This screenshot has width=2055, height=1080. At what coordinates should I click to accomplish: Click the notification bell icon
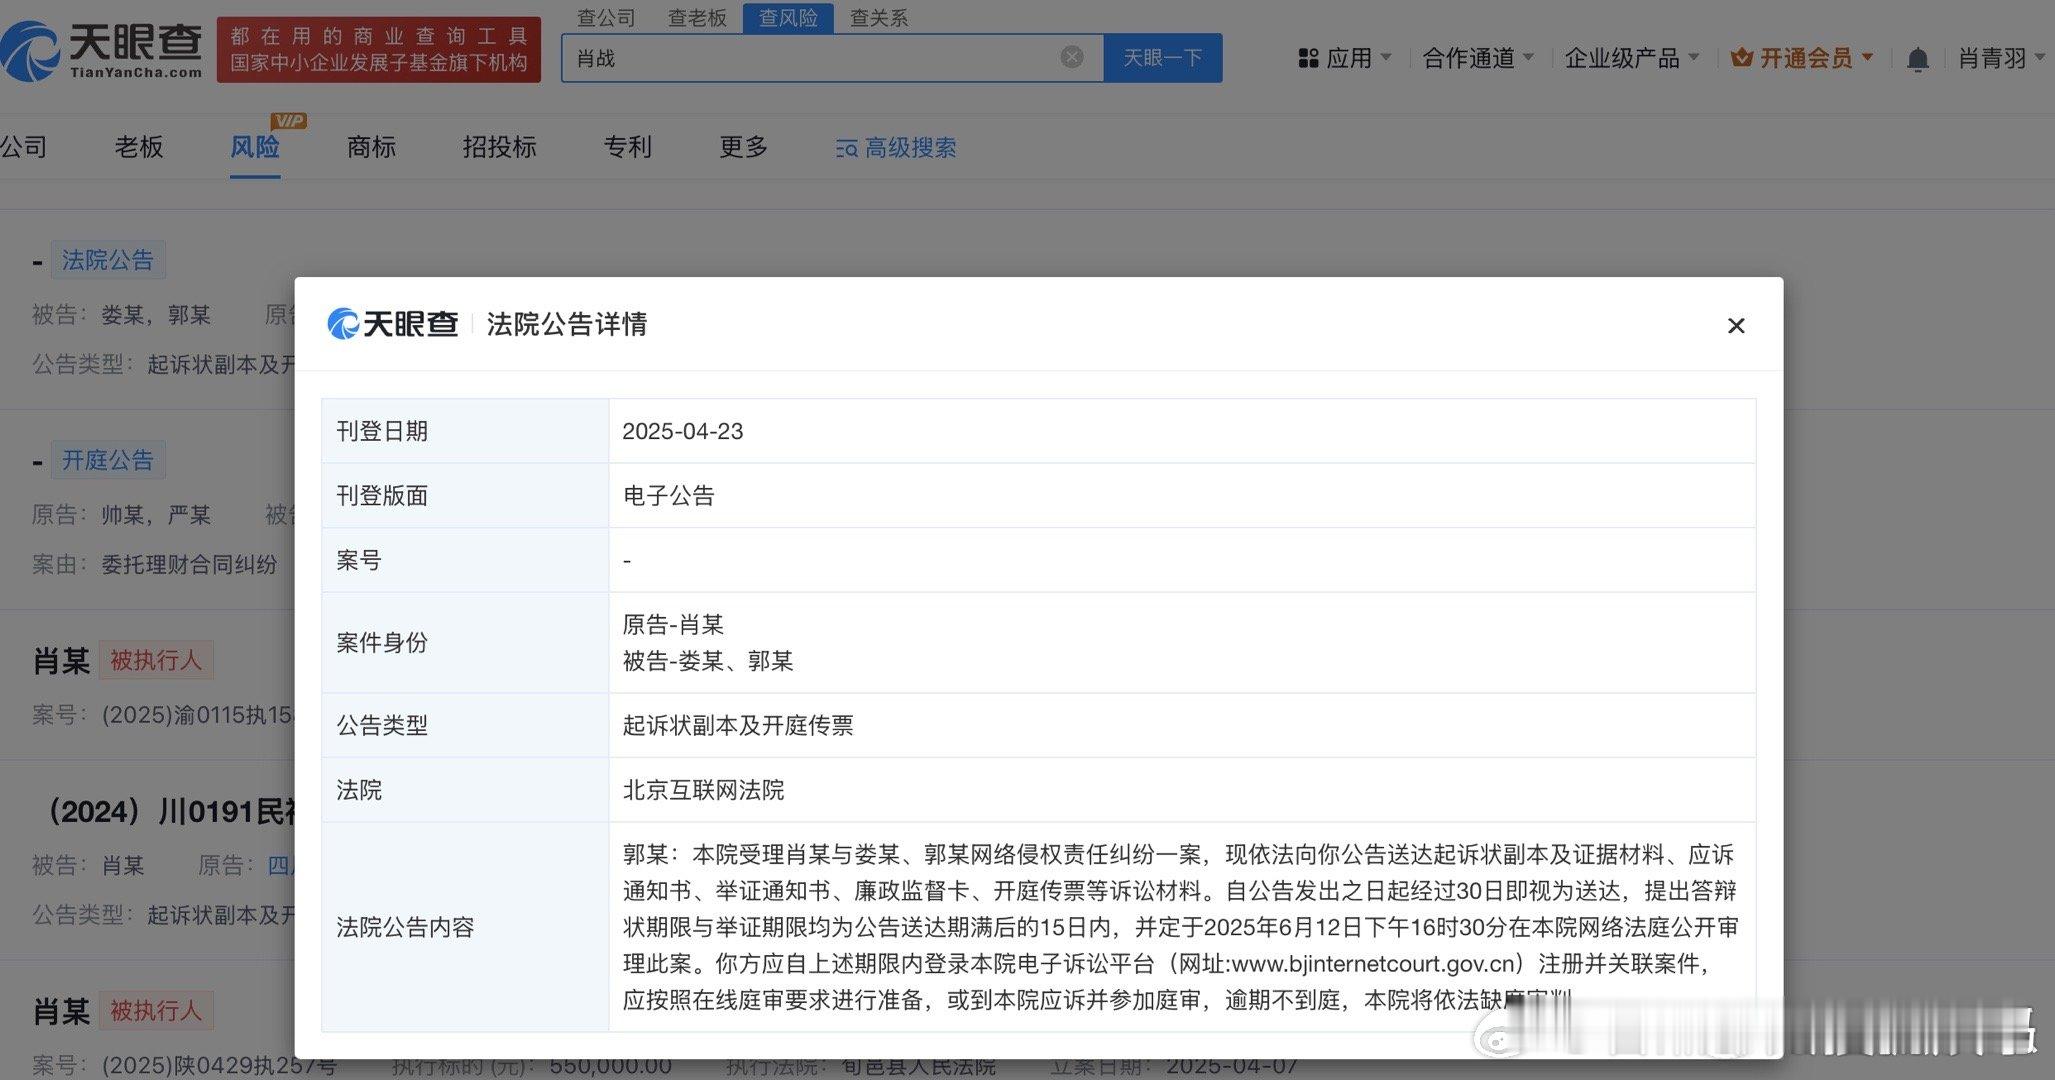point(1916,59)
